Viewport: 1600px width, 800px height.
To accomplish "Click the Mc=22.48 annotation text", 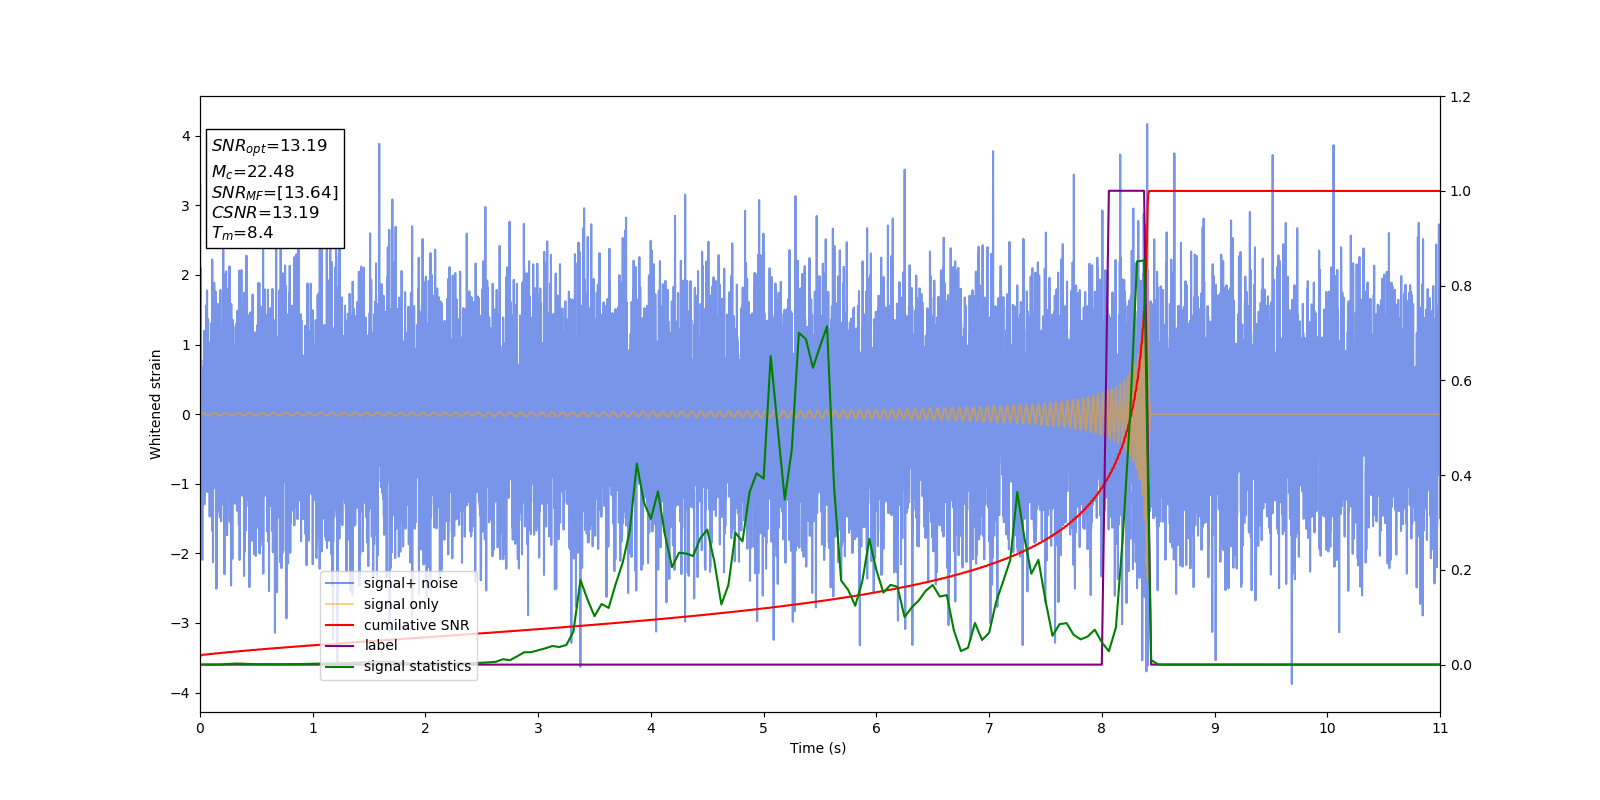I will (253, 172).
